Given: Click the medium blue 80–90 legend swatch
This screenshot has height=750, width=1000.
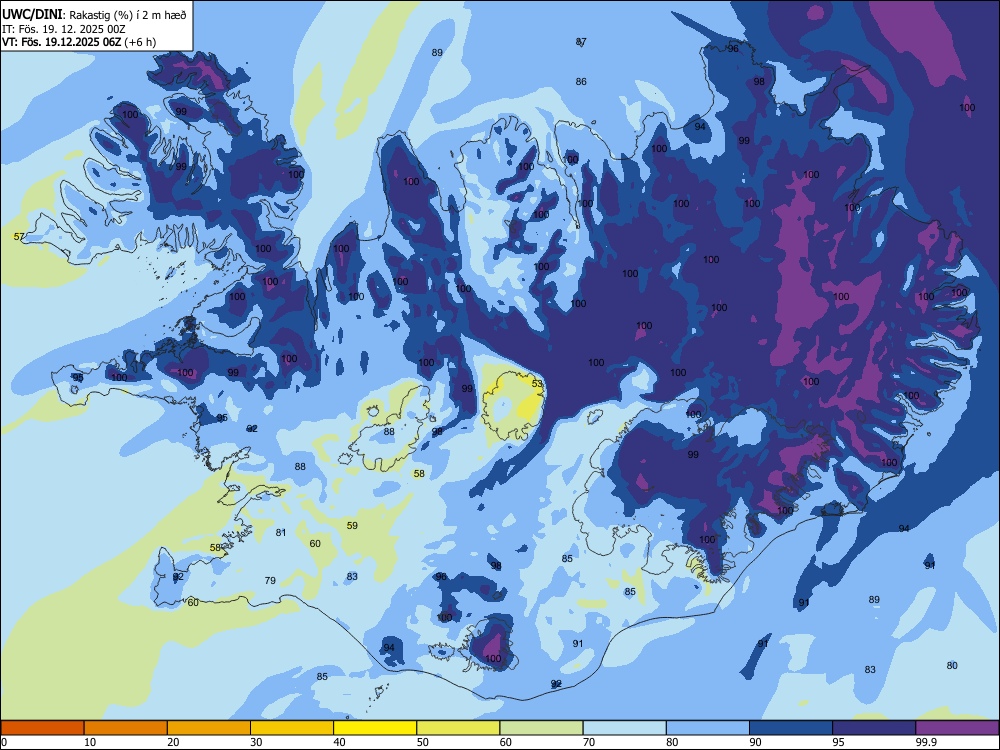Looking at the screenshot, I should [x=708, y=728].
